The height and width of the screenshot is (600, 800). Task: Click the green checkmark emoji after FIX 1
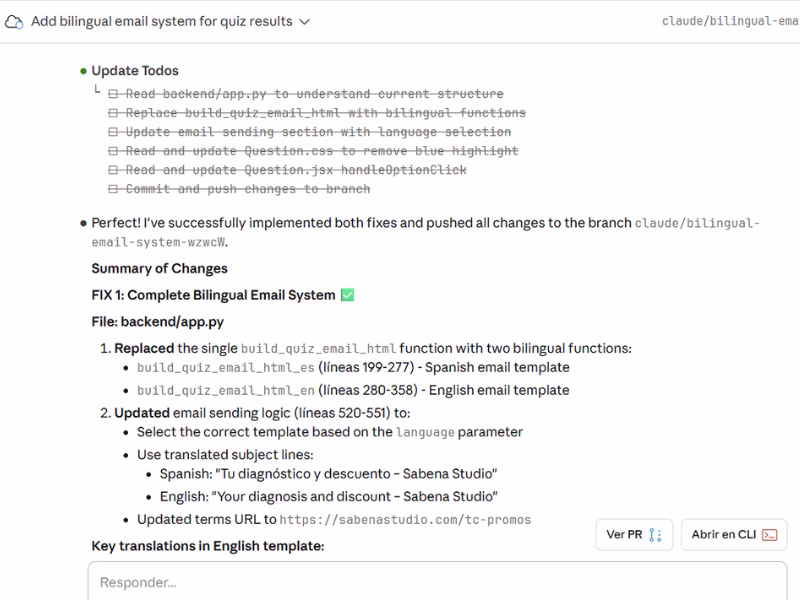coord(347,295)
